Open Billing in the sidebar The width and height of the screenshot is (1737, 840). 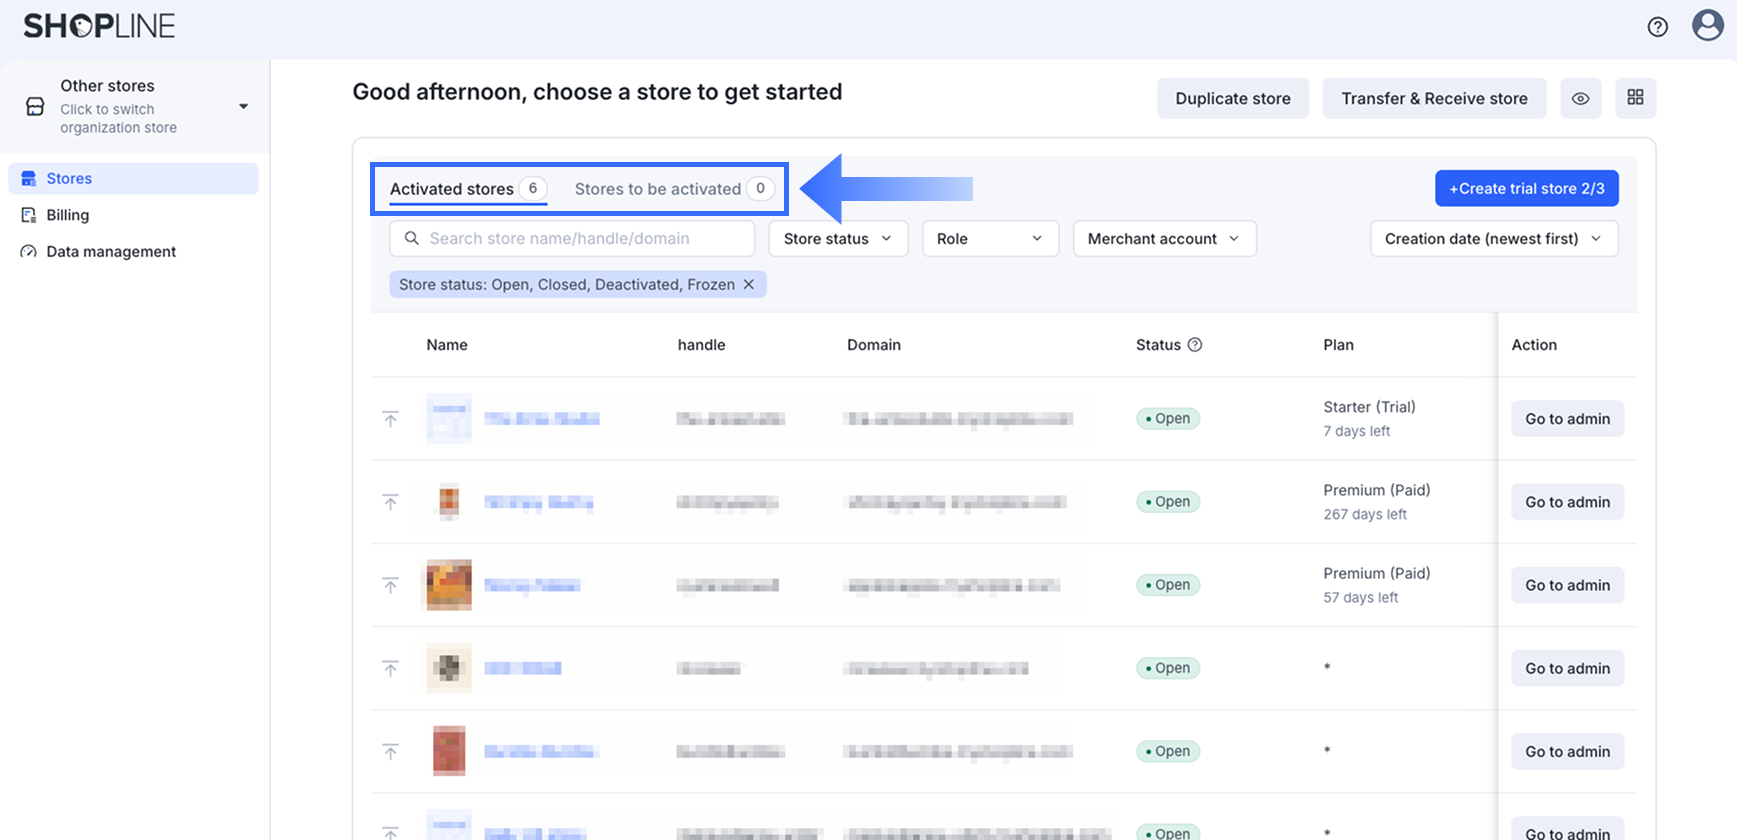click(x=67, y=215)
